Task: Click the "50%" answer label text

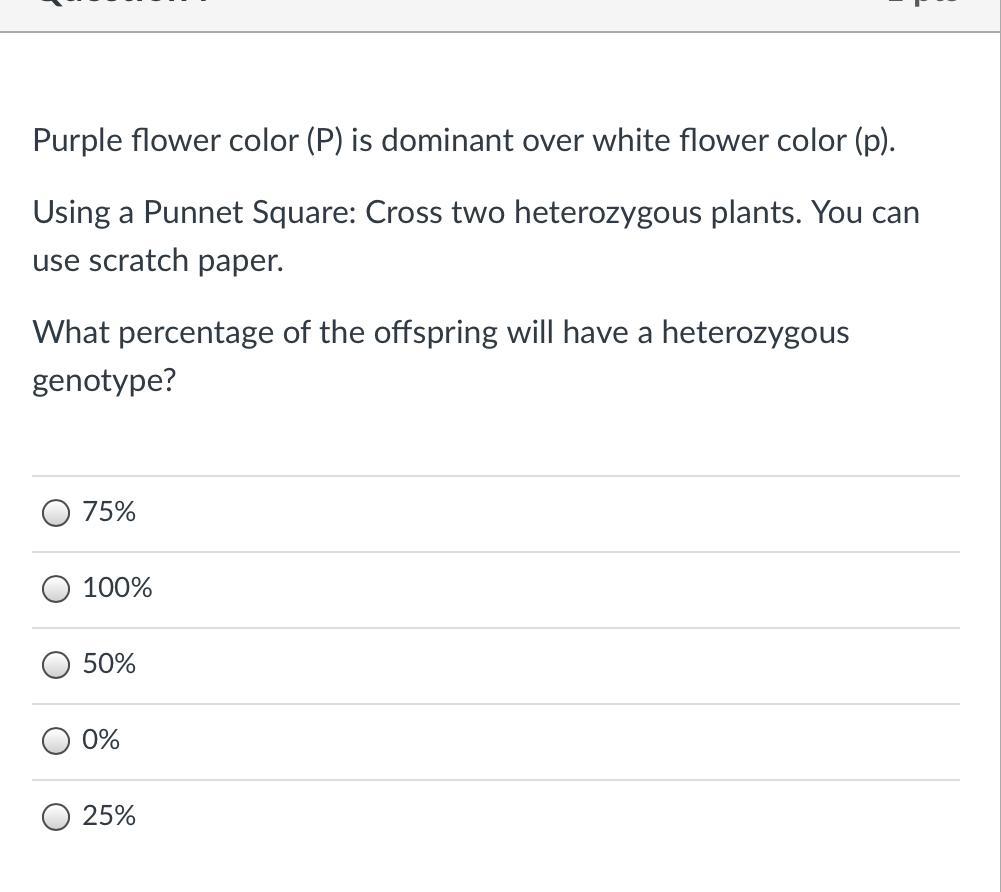Action: (x=109, y=664)
